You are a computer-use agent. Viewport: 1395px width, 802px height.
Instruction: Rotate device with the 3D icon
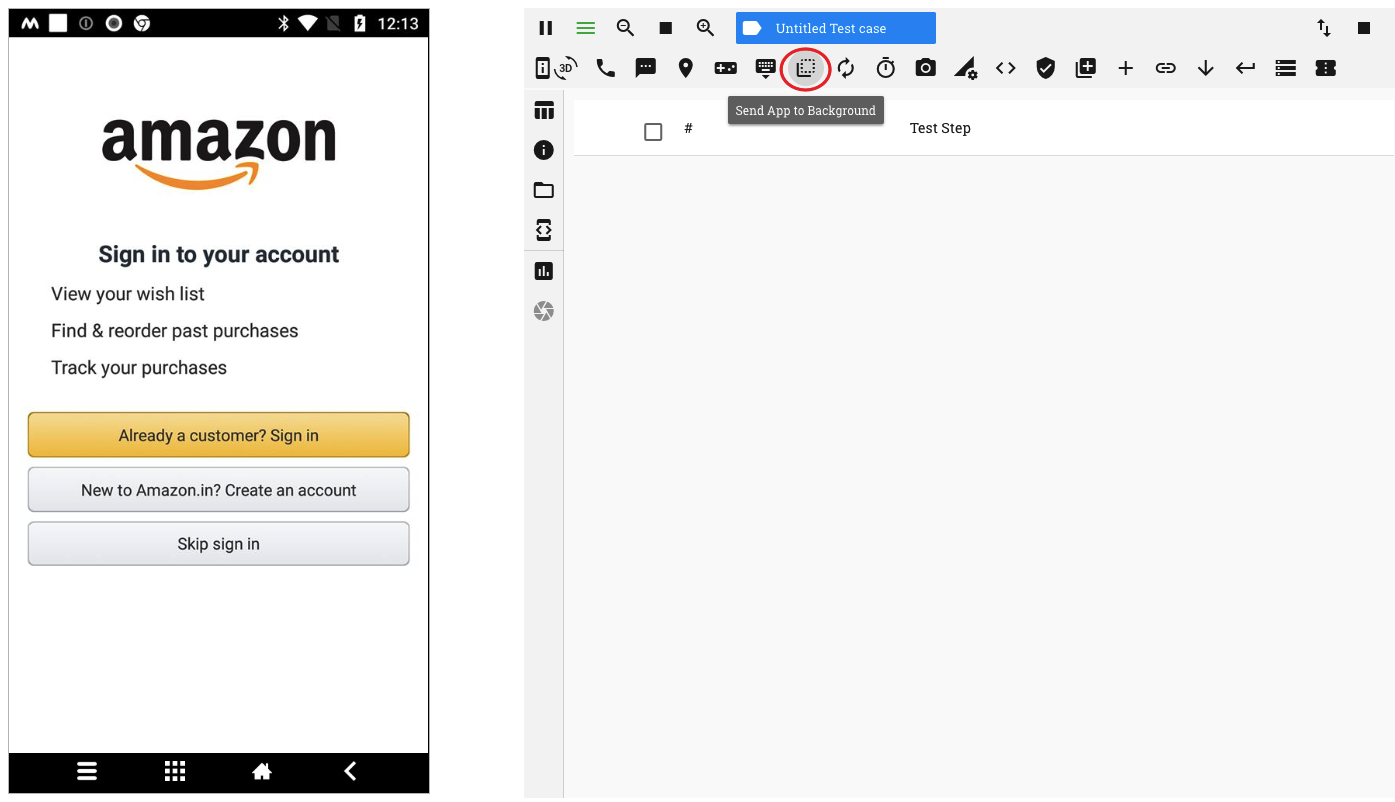tap(566, 68)
